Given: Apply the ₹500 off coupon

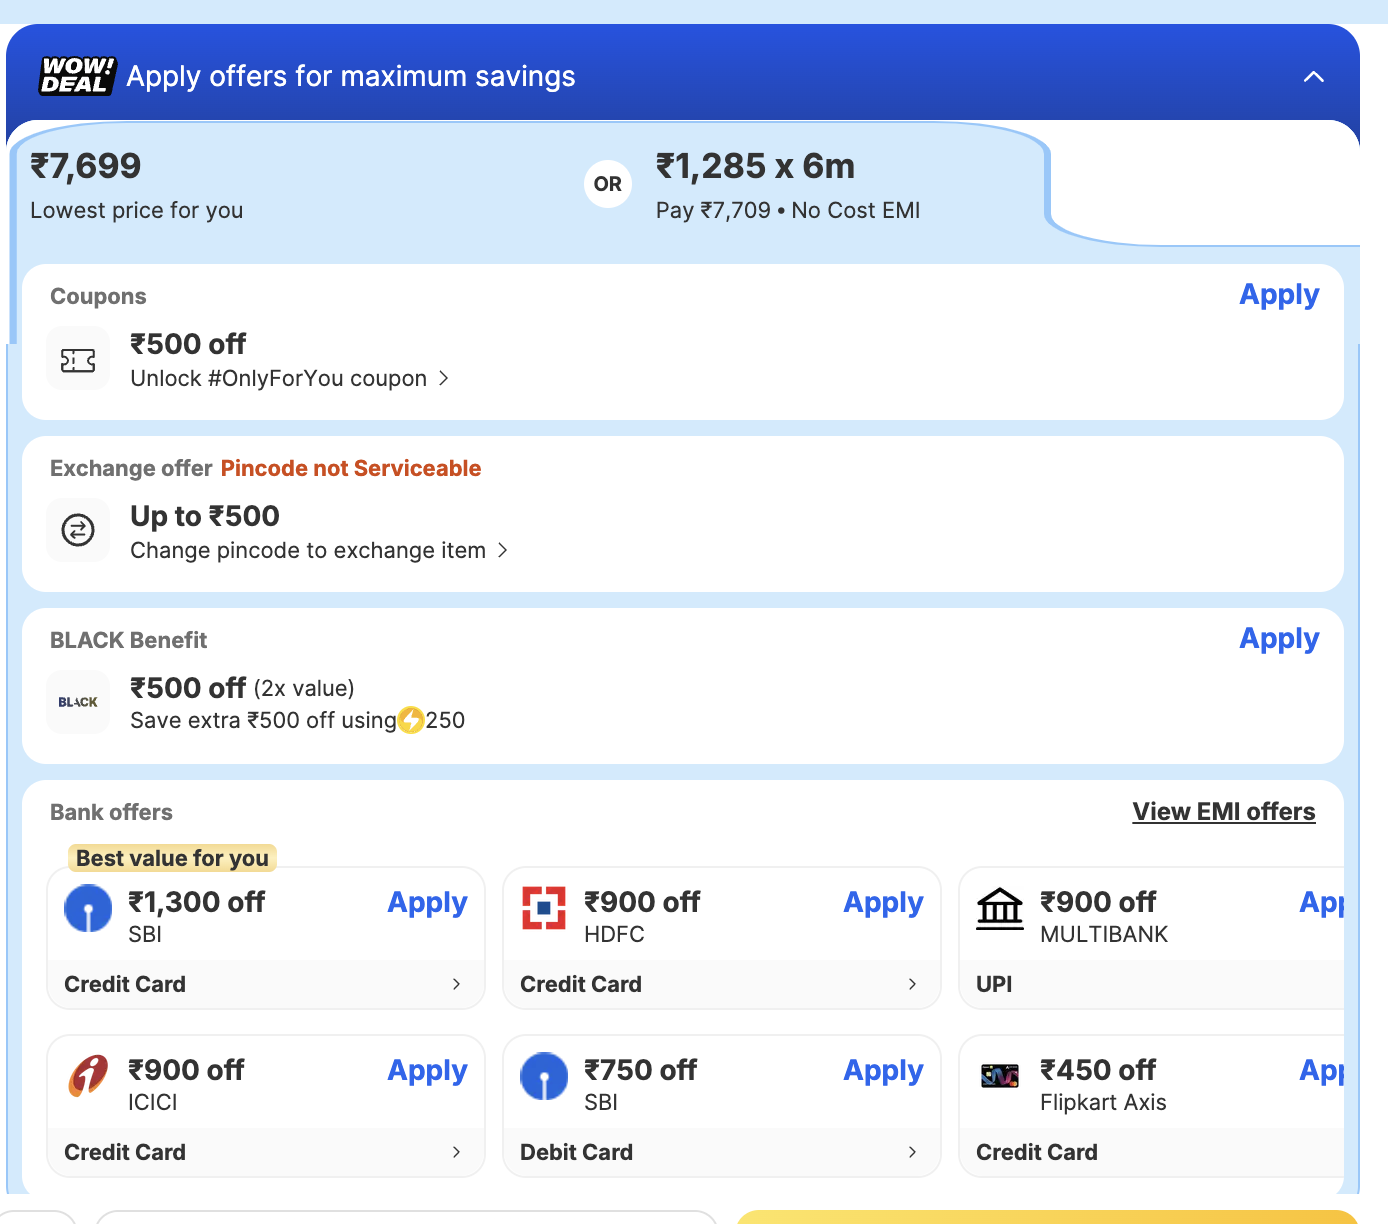Looking at the screenshot, I should click(1279, 295).
